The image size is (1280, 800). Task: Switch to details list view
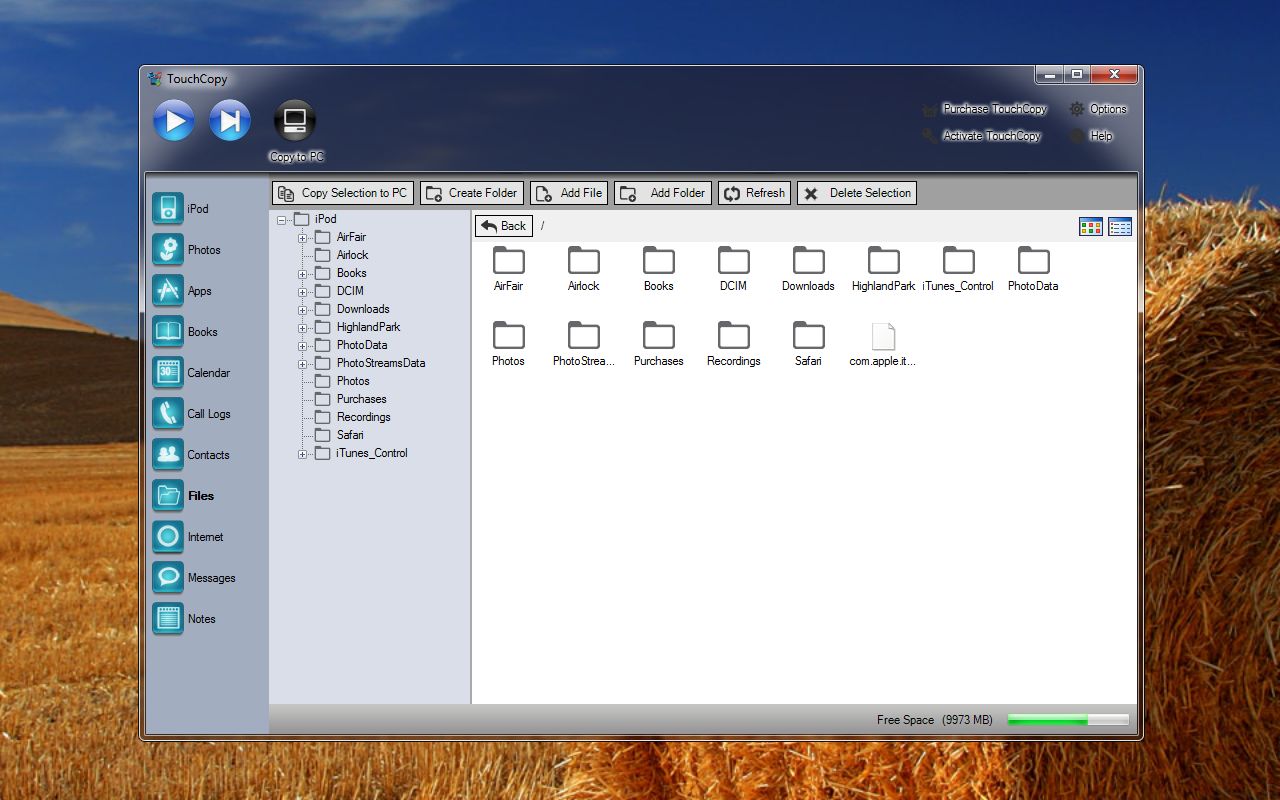(x=1120, y=227)
